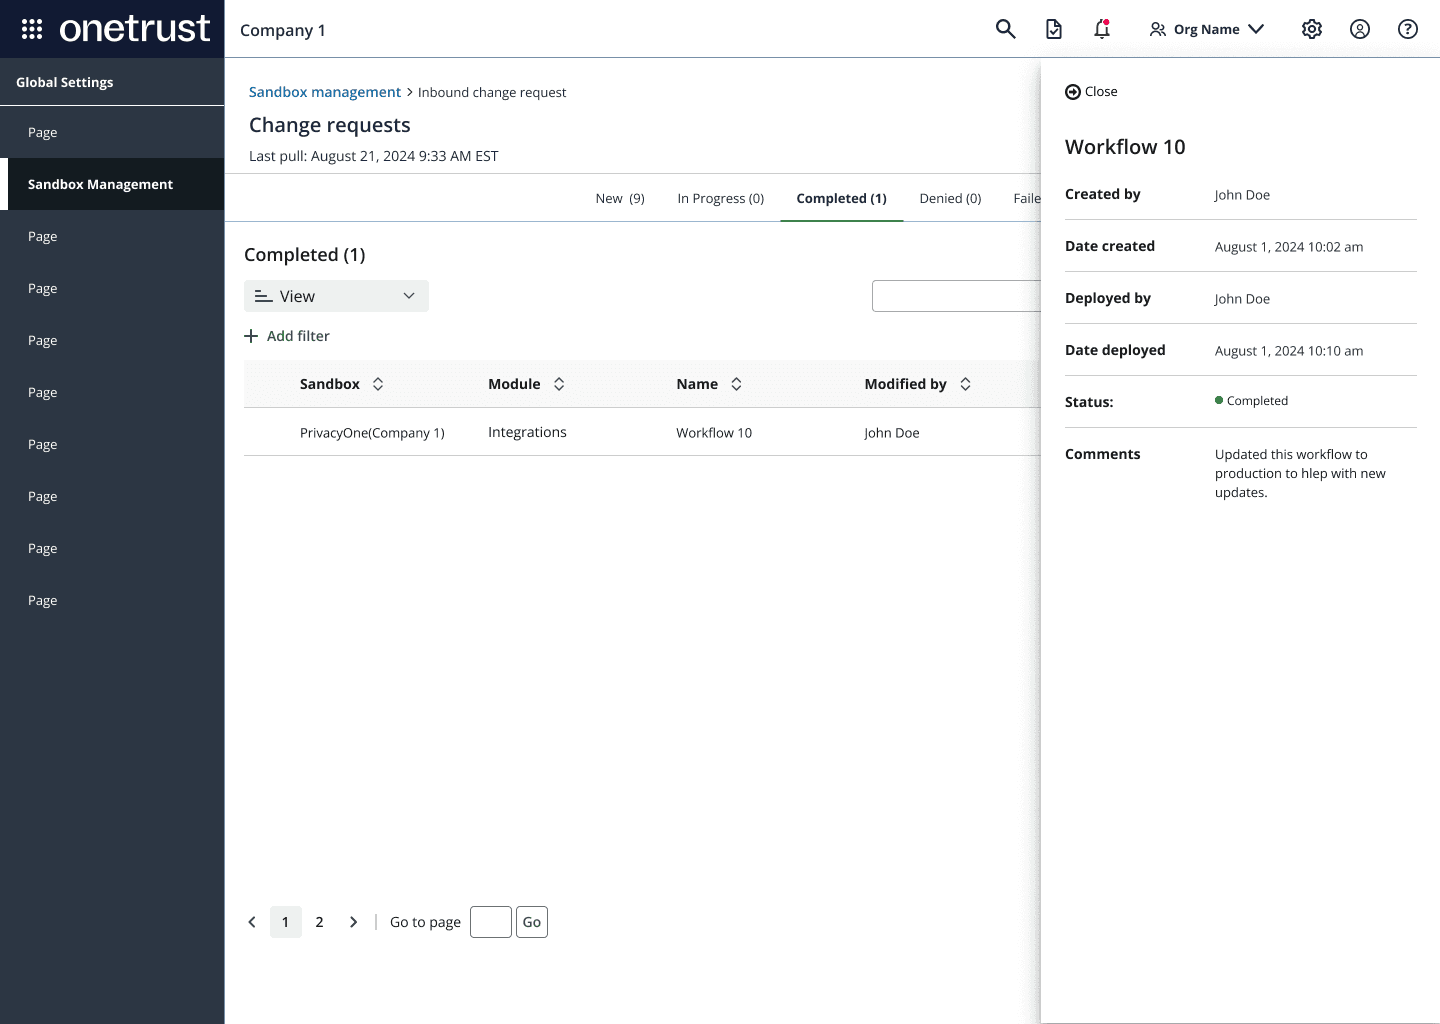Go to the previous page arrow
This screenshot has width=1440, height=1024.
point(252,922)
